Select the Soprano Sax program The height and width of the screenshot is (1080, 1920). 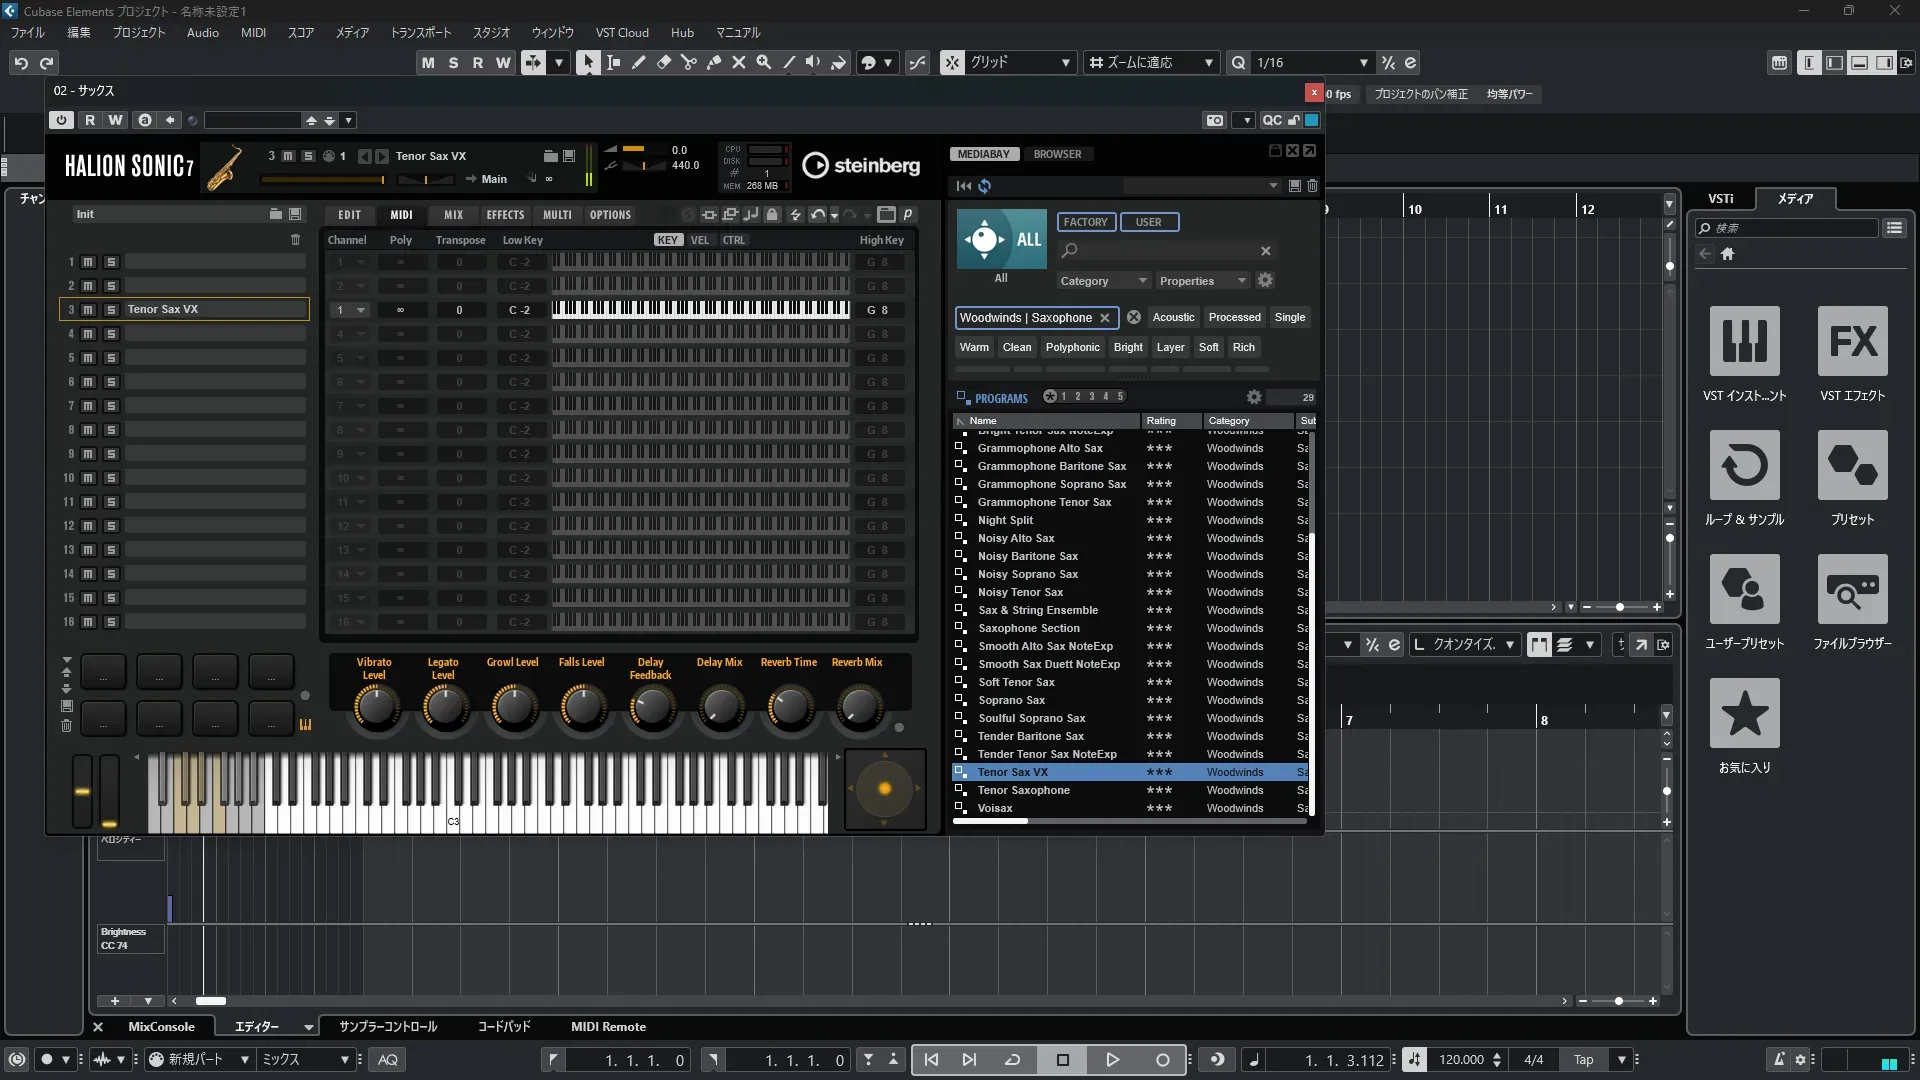(x=1011, y=700)
